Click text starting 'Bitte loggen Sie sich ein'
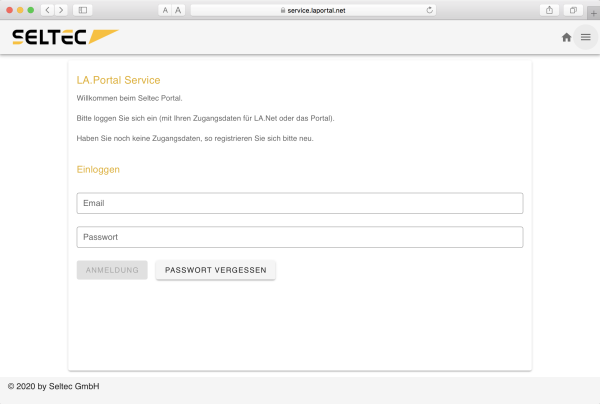The height and width of the screenshot is (404, 600). [x=205, y=118]
